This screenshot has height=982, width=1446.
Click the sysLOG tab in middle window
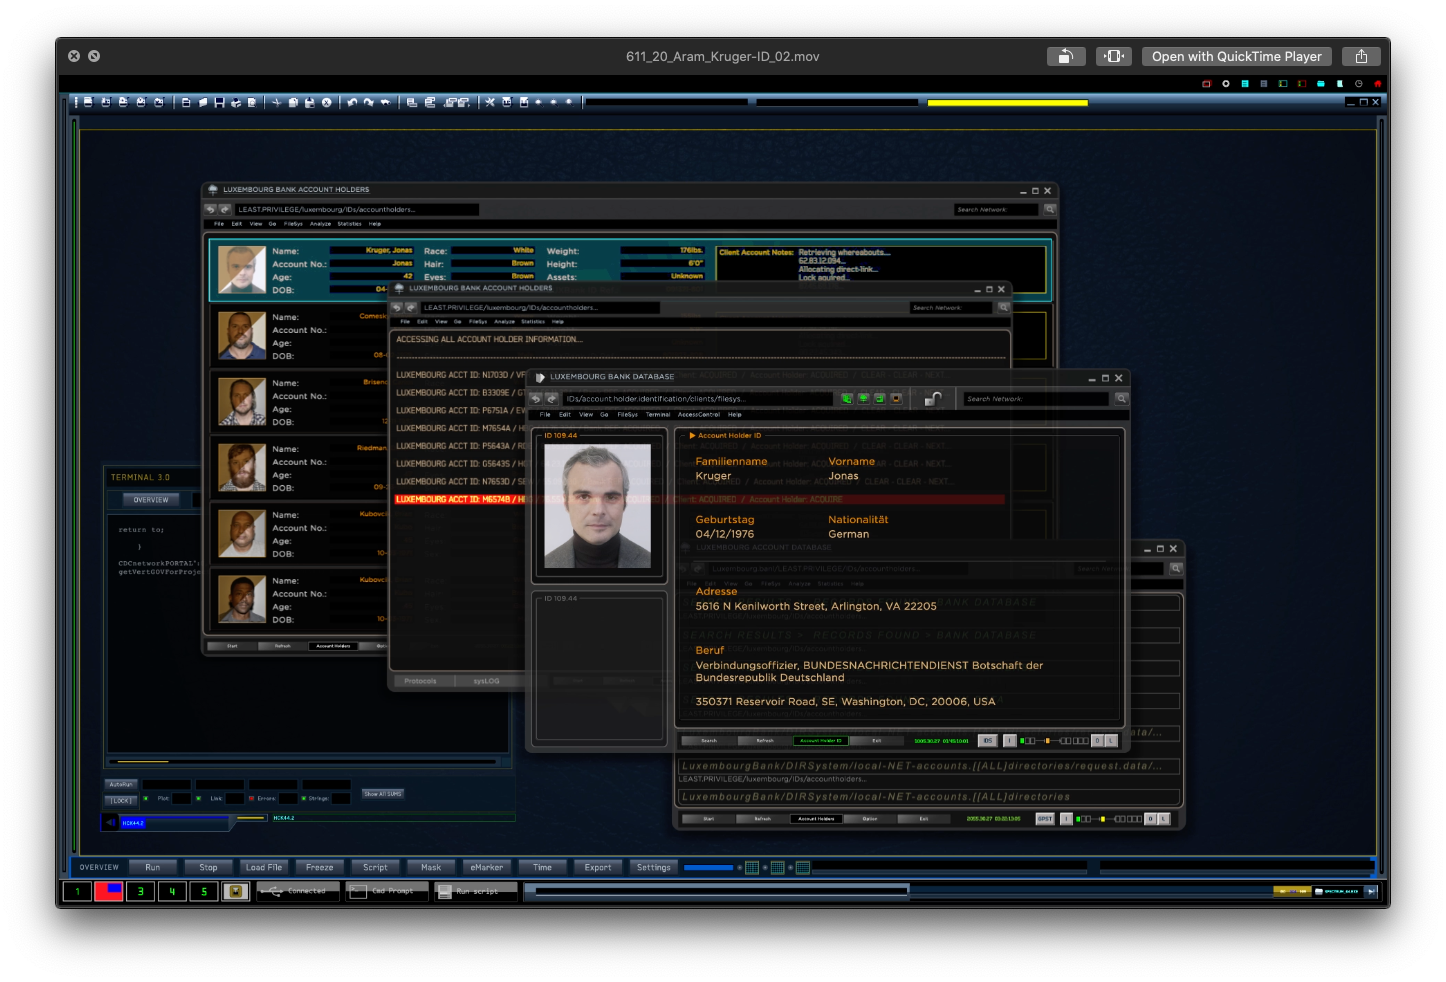(x=487, y=681)
